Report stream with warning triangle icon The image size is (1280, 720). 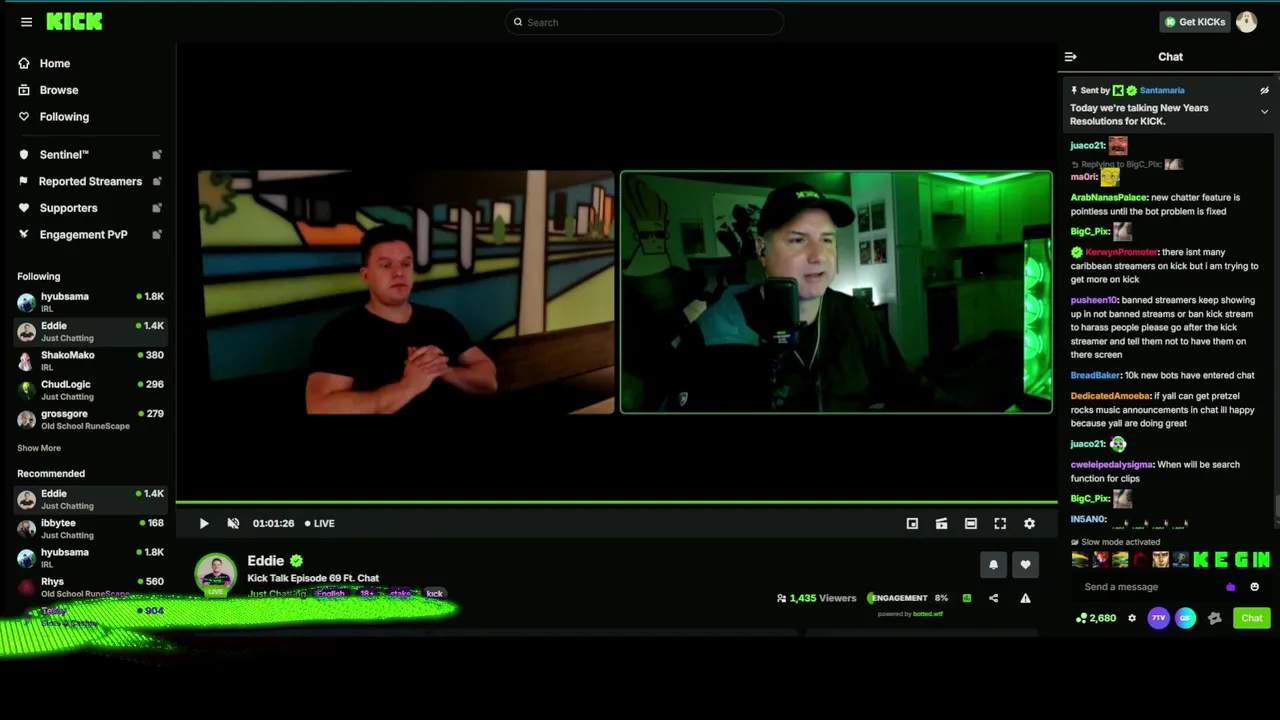coord(1025,598)
